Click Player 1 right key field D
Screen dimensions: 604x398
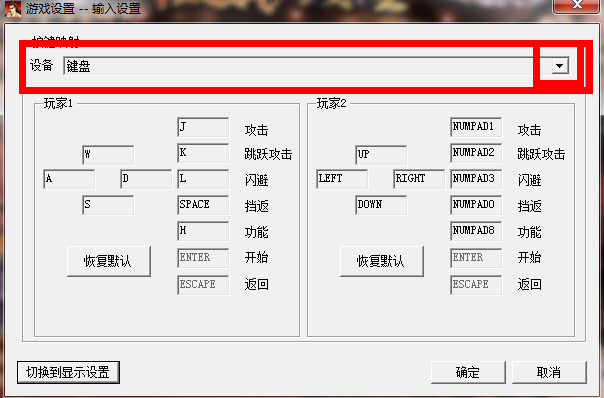[x=146, y=179]
